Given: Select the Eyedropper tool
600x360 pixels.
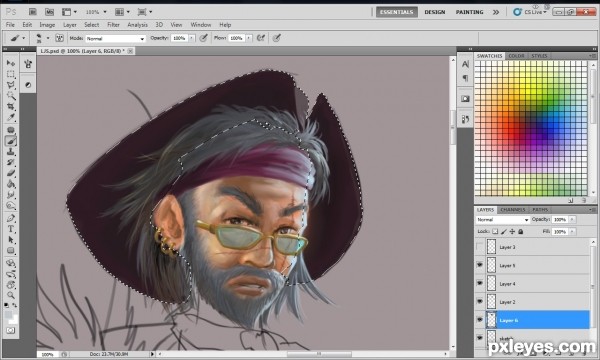Looking at the screenshot, I should [x=11, y=117].
